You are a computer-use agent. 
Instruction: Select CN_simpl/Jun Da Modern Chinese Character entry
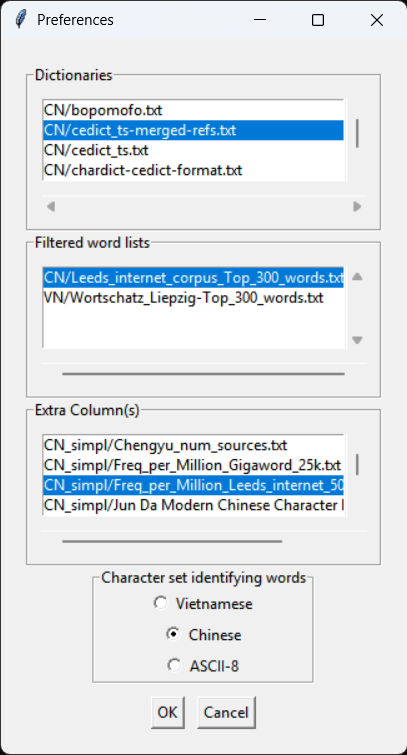point(193,505)
